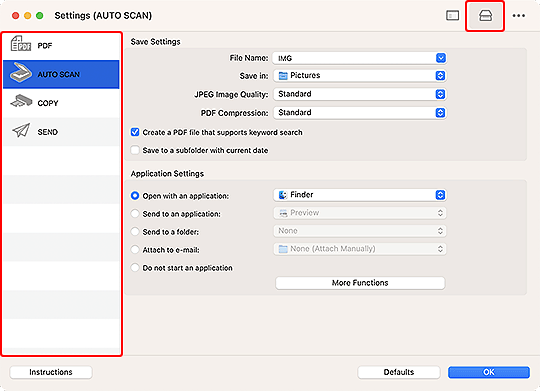The height and width of the screenshot is (391, 540).
Task: Select Open with an application radio button
Action: tap(135, 196)
